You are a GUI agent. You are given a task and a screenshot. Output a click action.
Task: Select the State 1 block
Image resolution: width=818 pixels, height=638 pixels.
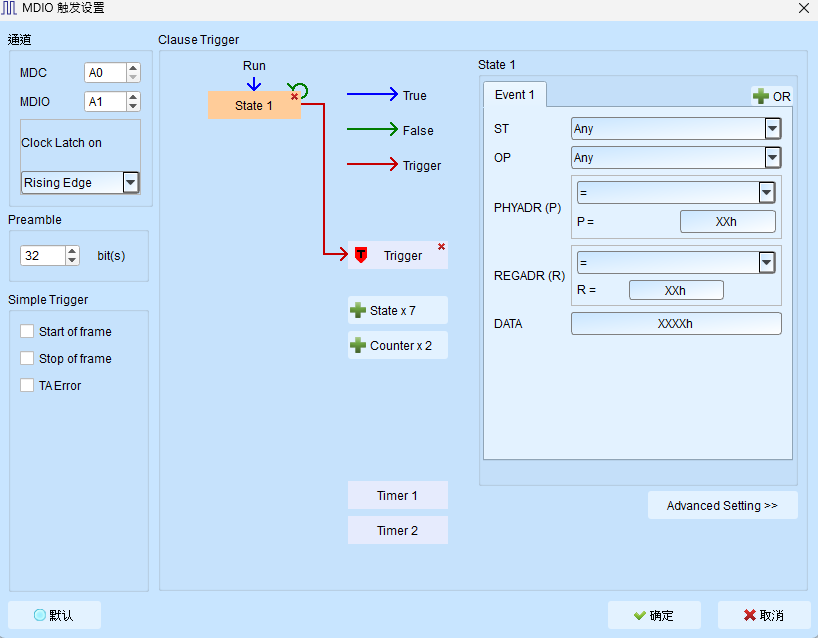[254, 105]
